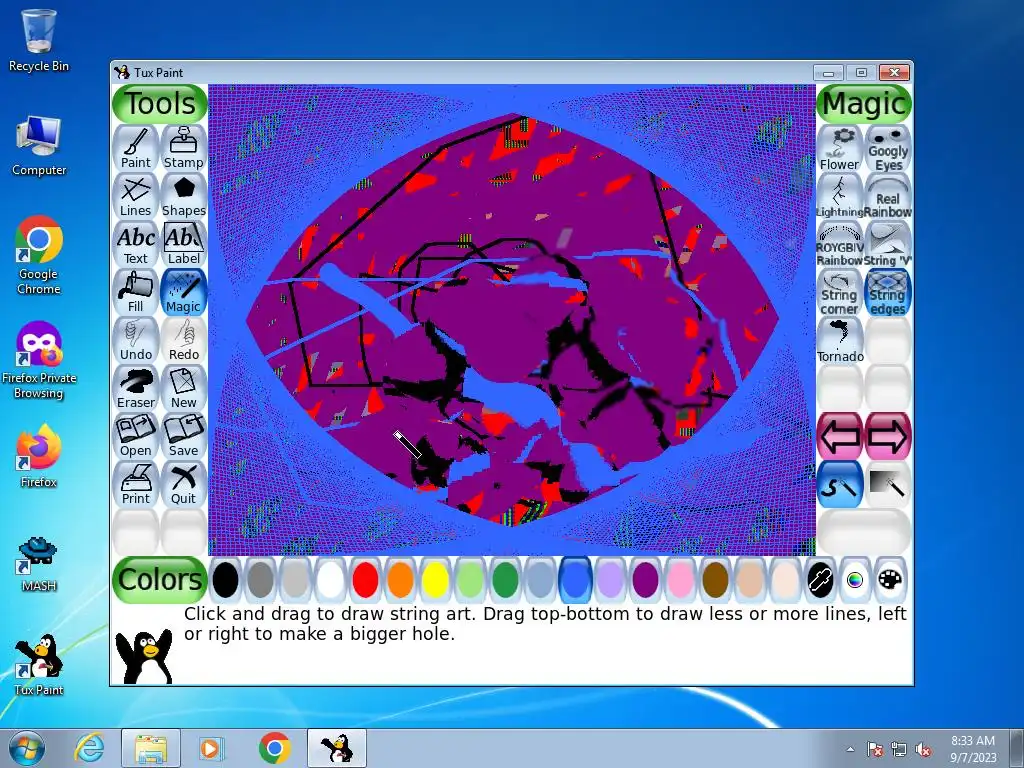1024x768 pixels.
Task: Activate the Text tool
Action: [136, 244]
